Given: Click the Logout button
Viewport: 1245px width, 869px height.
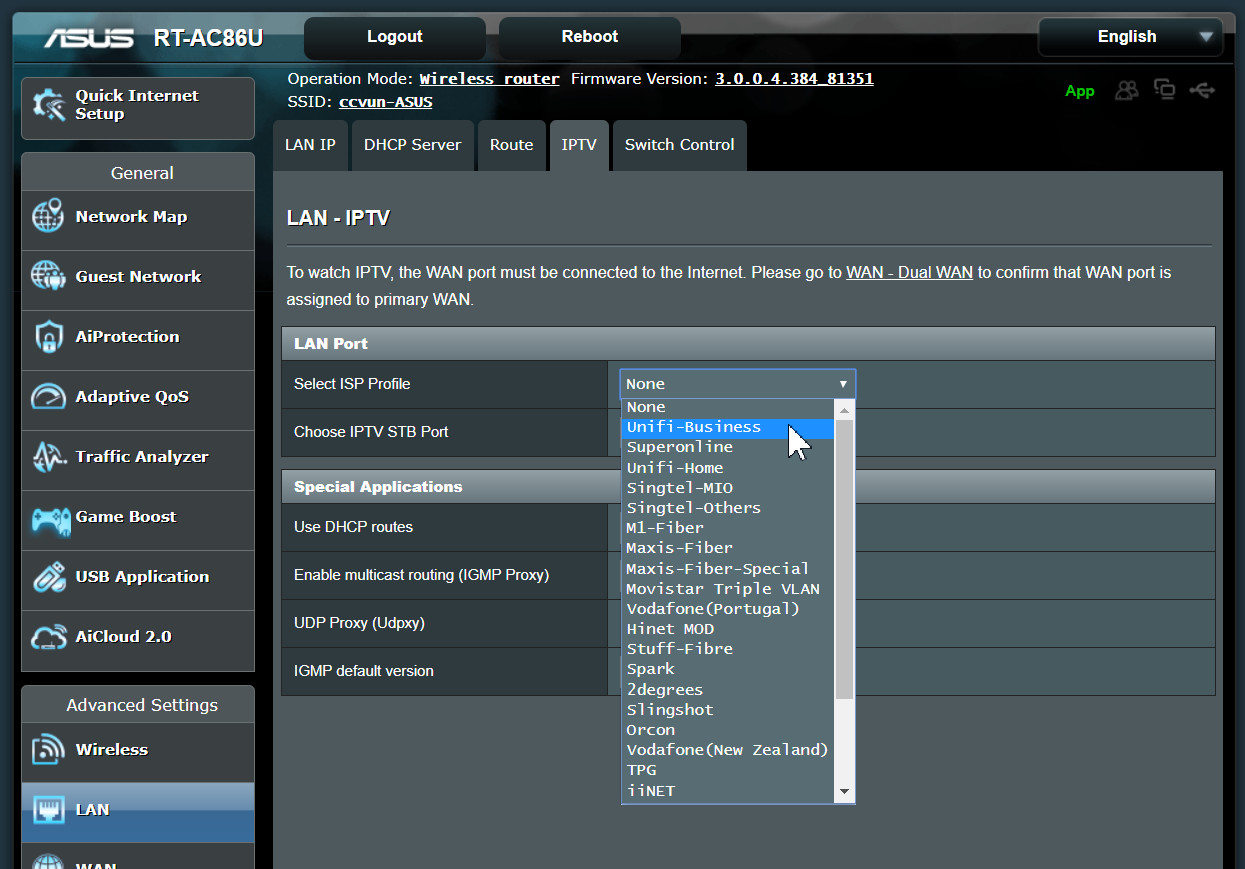Looking at the screenshot, I should (x=395, y=37).
